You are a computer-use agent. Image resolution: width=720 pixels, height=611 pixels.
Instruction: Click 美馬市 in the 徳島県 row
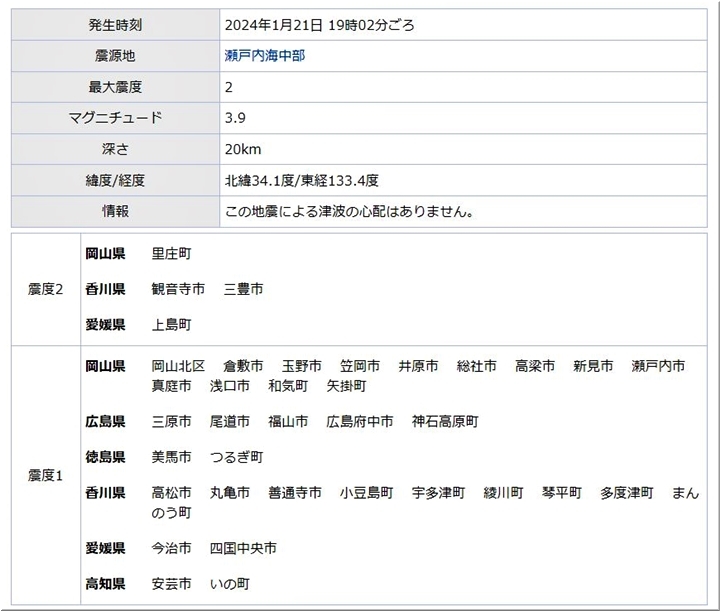tap(171, 457)
